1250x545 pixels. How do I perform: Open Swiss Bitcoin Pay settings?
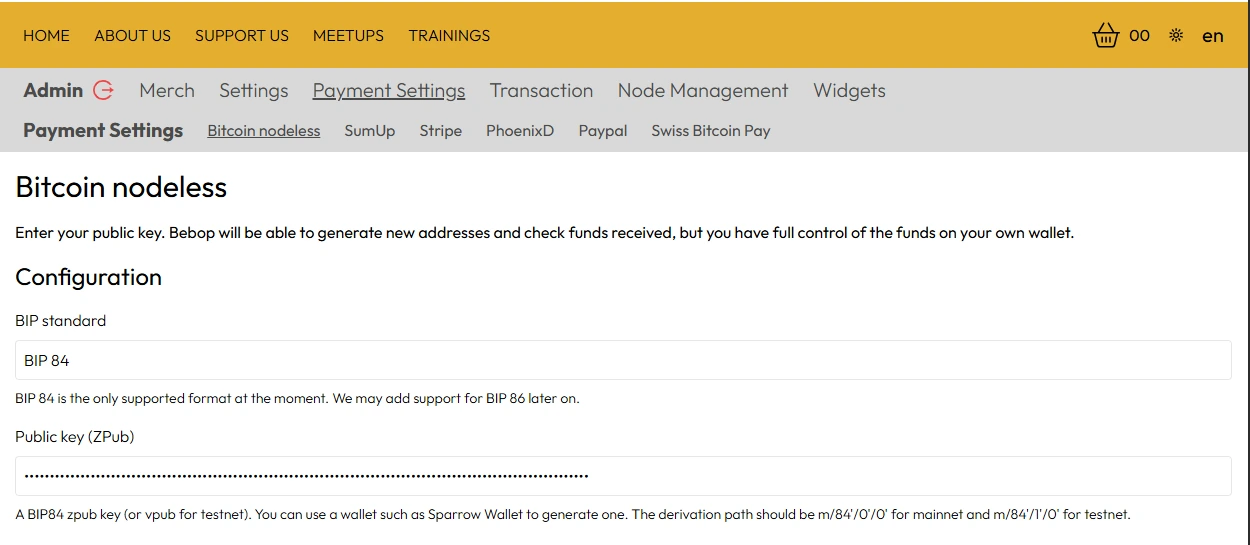click(710, 131)
